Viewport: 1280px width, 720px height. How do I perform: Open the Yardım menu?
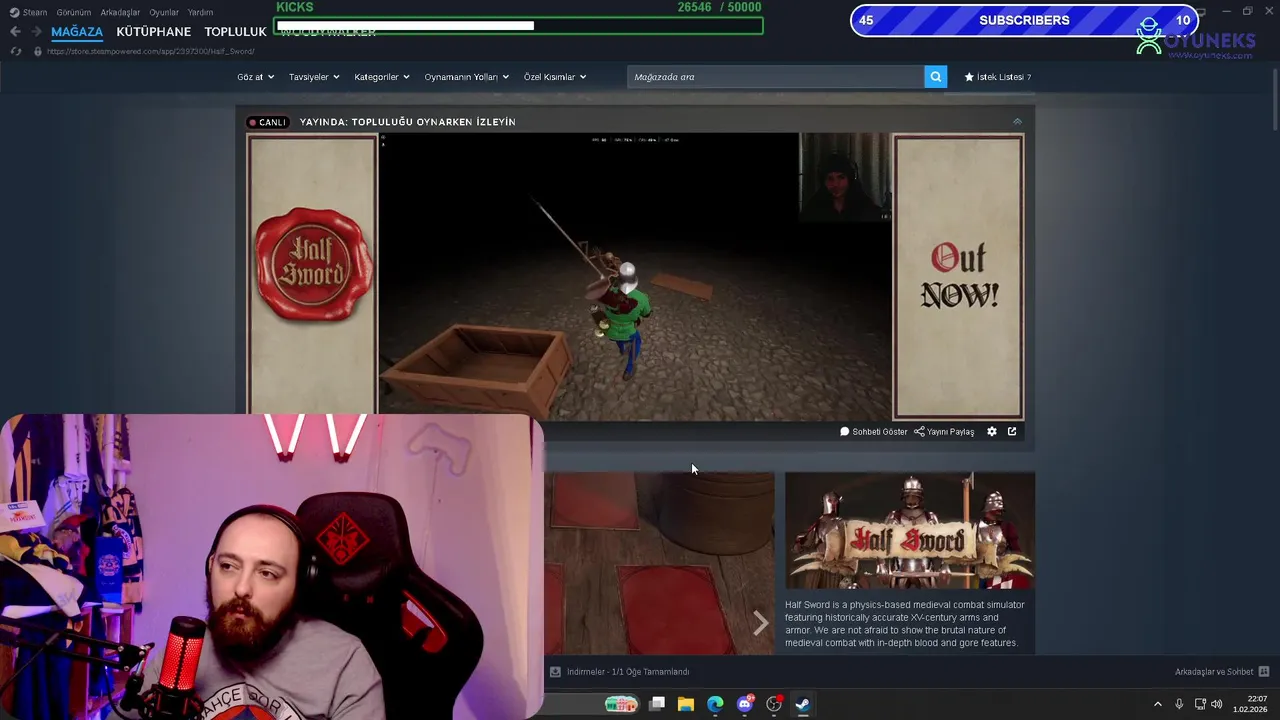click(200, 12)
